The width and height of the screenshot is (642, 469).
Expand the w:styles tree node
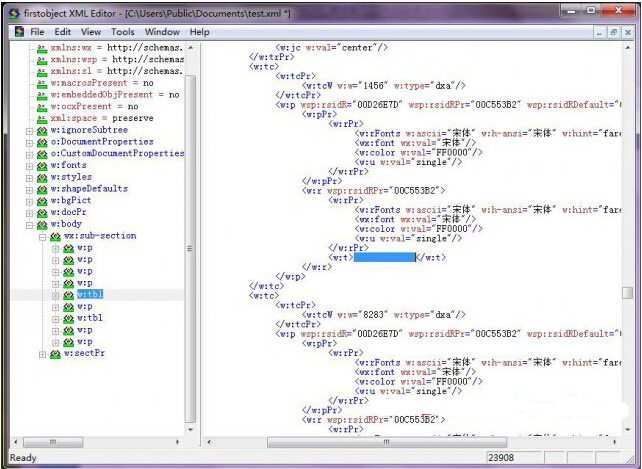click(29, 177)
